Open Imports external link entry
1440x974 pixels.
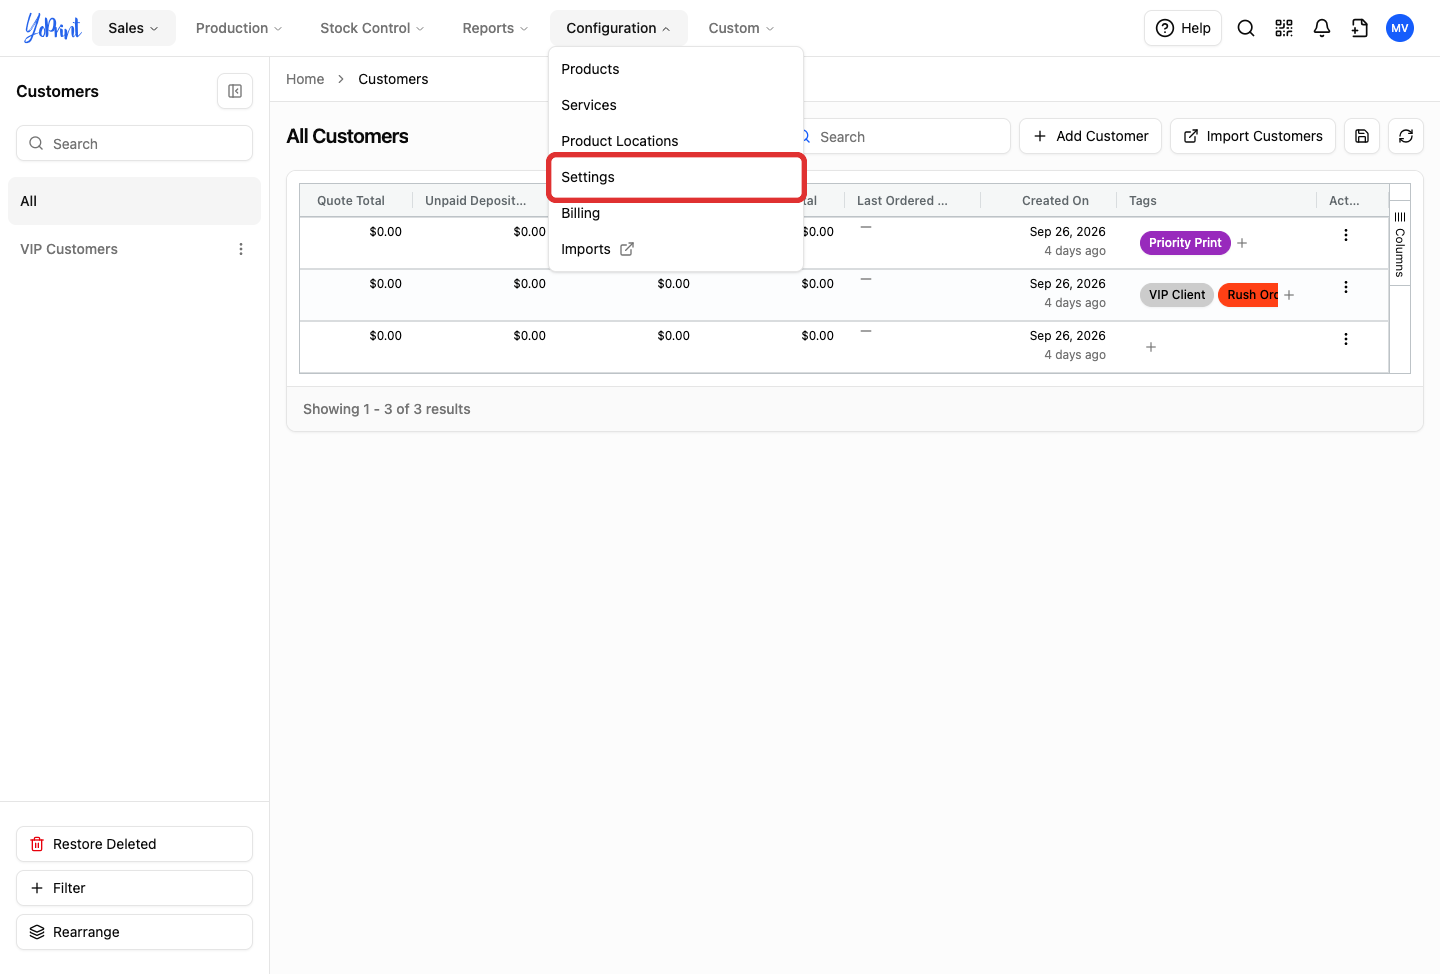676,249
